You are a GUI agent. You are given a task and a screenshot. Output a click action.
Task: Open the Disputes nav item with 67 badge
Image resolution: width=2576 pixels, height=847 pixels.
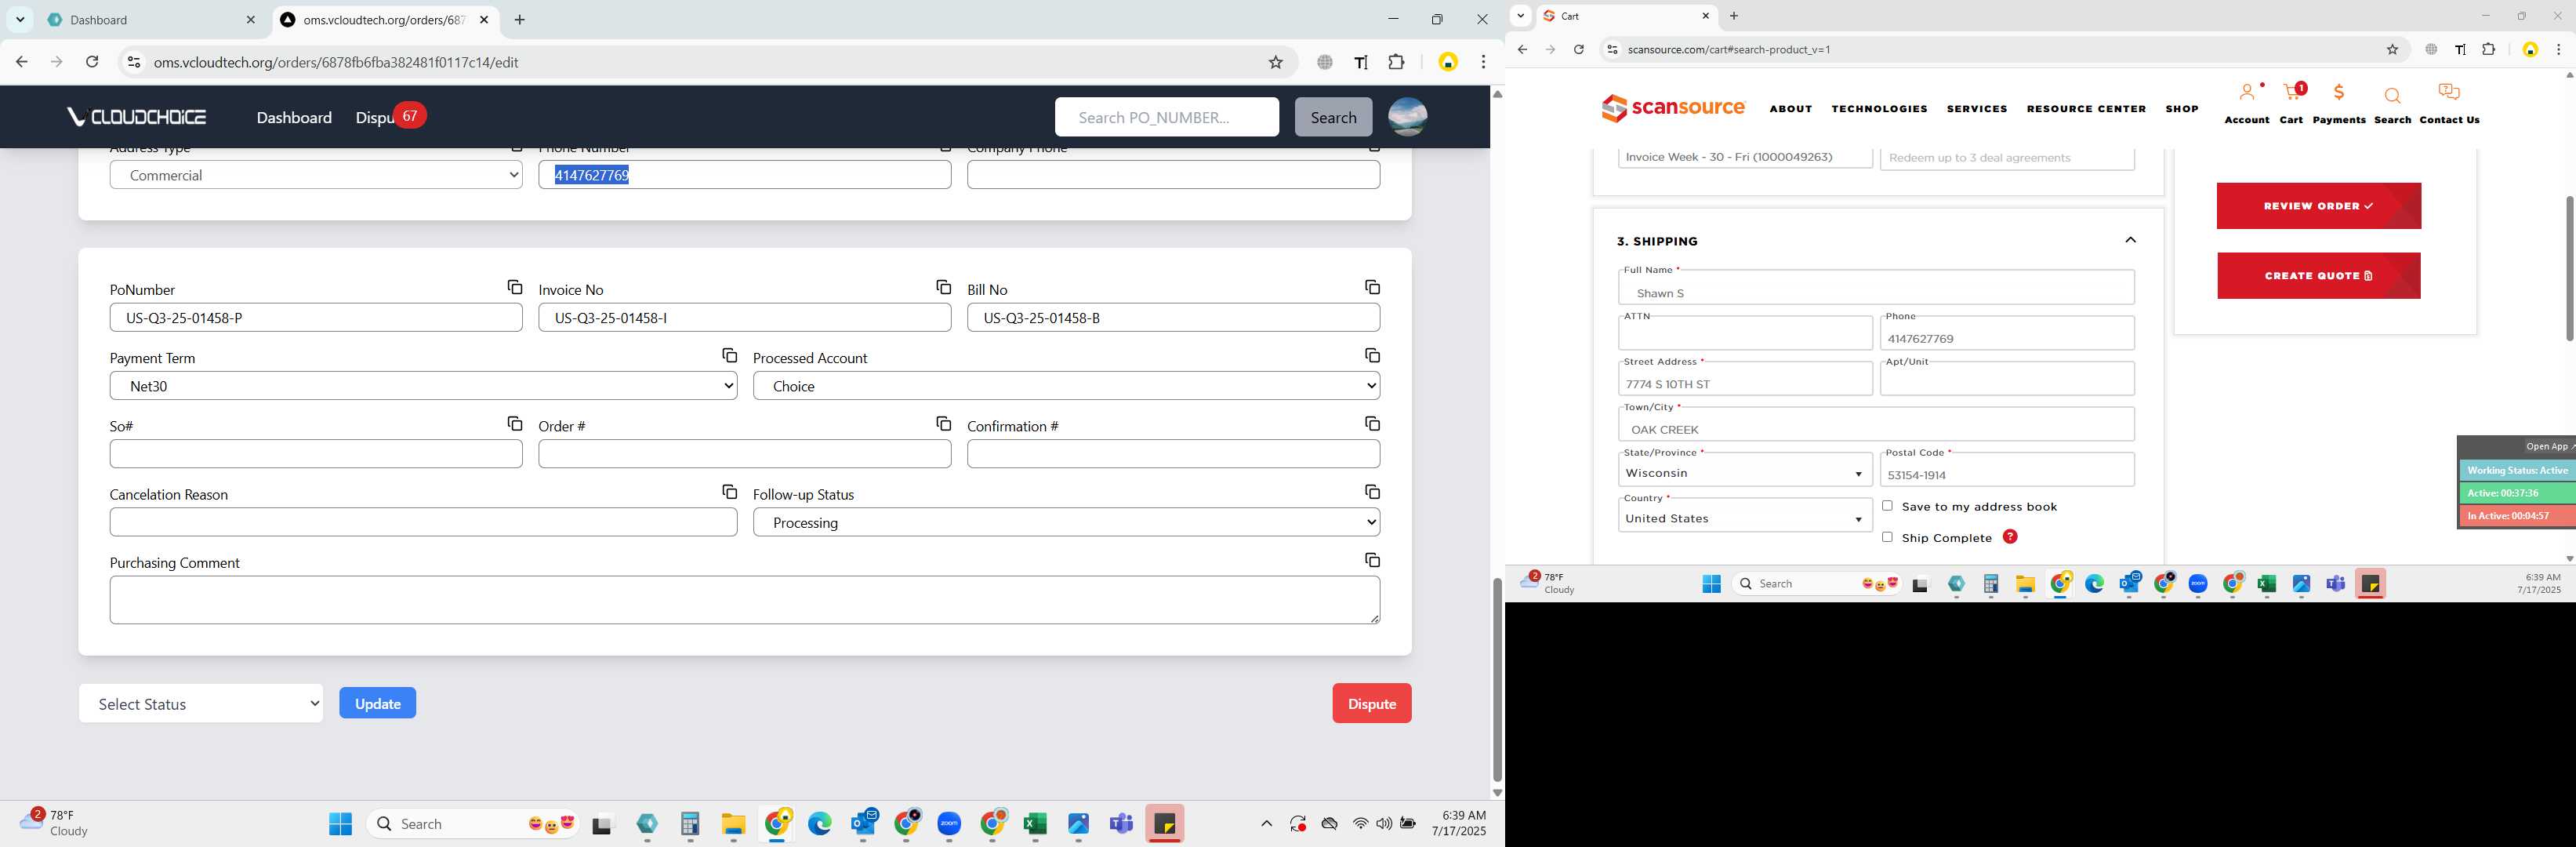point(390,117)
